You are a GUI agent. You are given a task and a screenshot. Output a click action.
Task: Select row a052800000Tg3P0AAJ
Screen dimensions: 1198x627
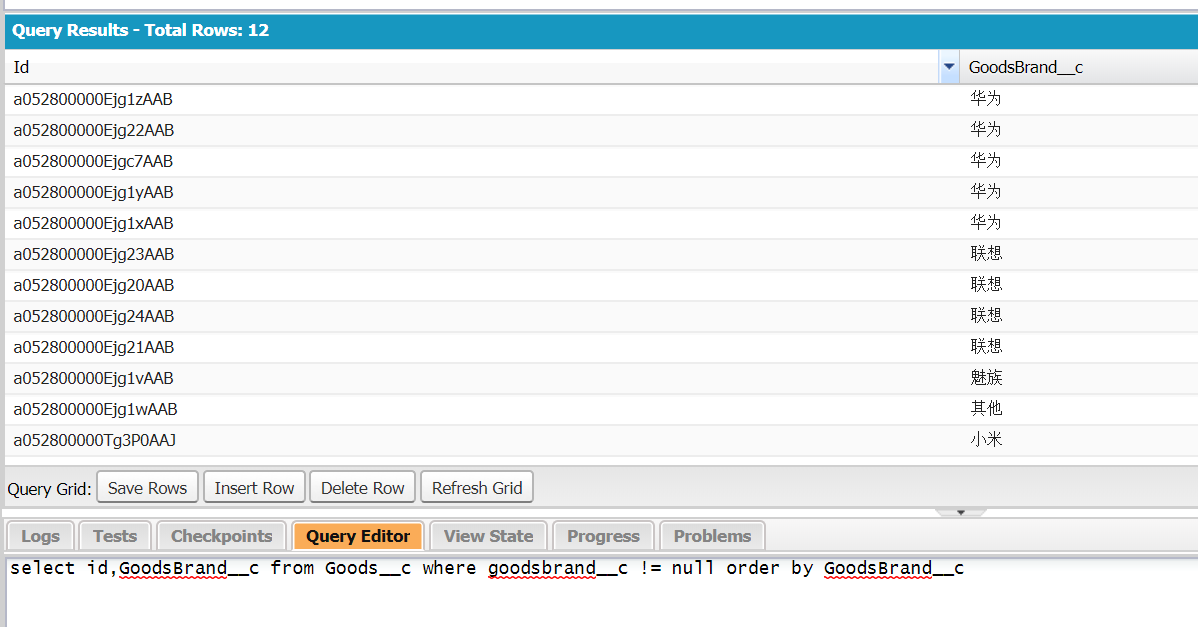(601, 440)
